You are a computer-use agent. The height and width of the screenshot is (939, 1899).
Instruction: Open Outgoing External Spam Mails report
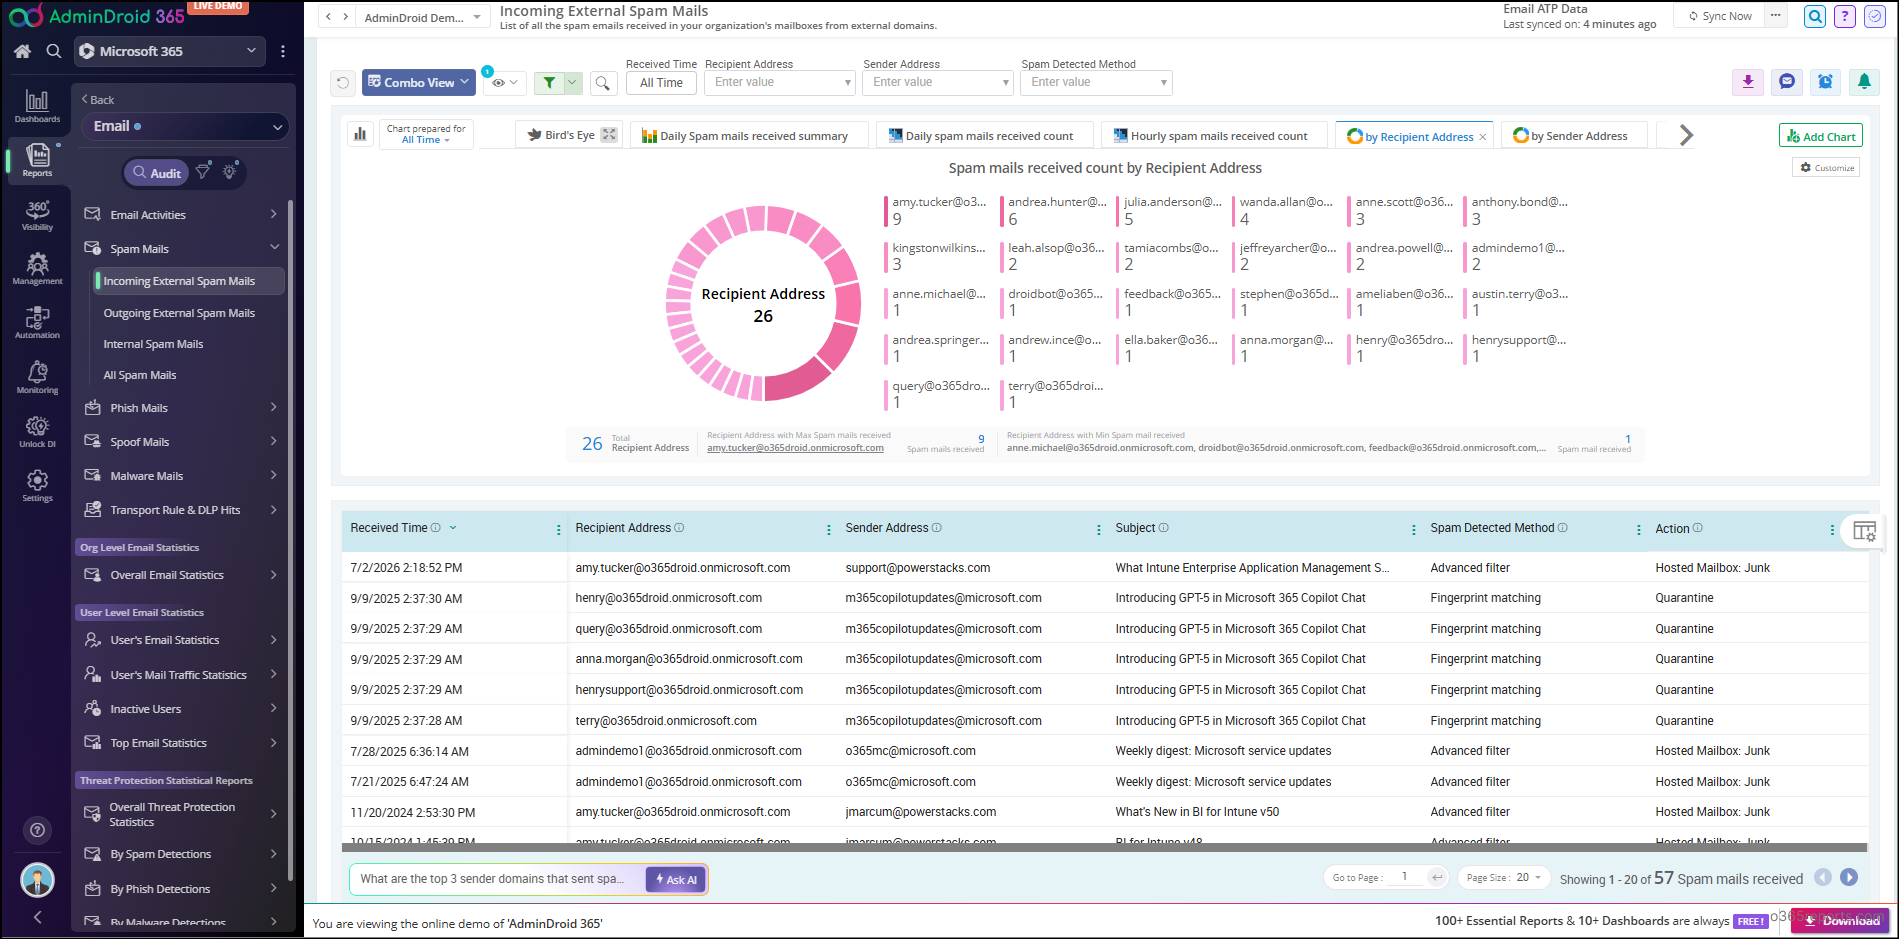pos(179,313)
